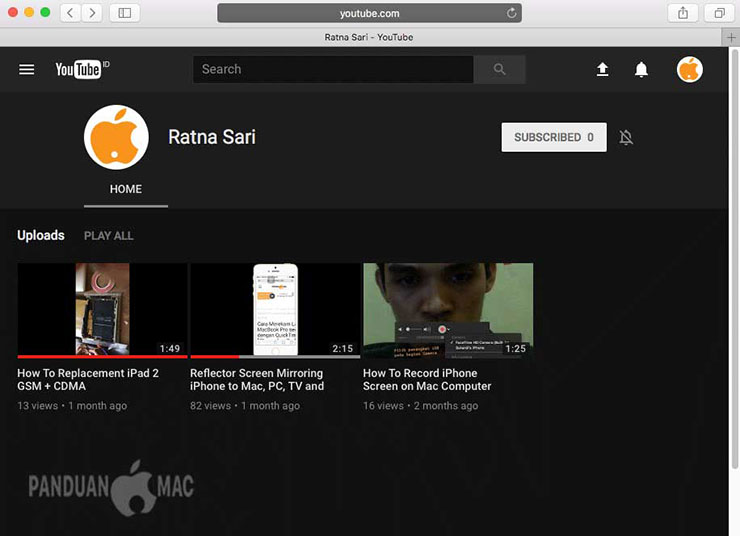Go back with Safari back arrow
This screenshot has height=536, width=740.
[x=70, y=13]
